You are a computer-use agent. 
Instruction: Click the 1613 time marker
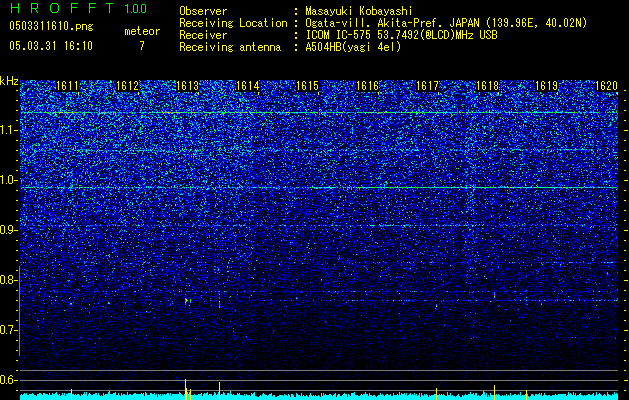(187, 86)
